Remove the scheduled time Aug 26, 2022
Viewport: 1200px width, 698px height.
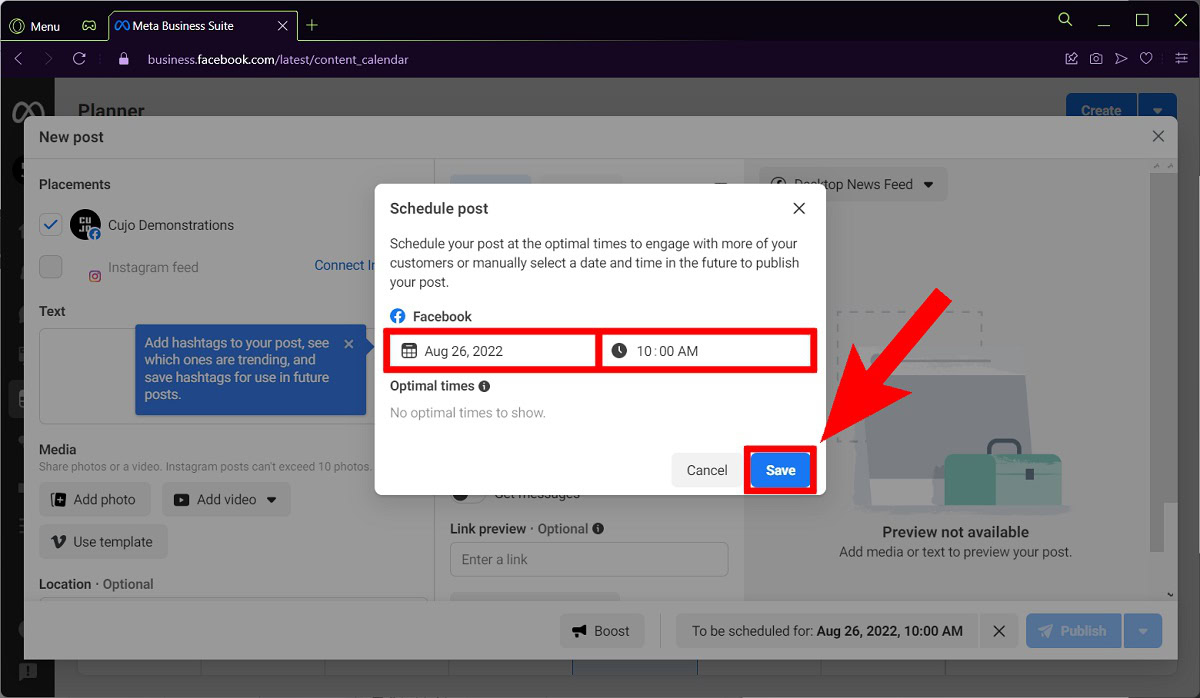click(x=999, y=631)
